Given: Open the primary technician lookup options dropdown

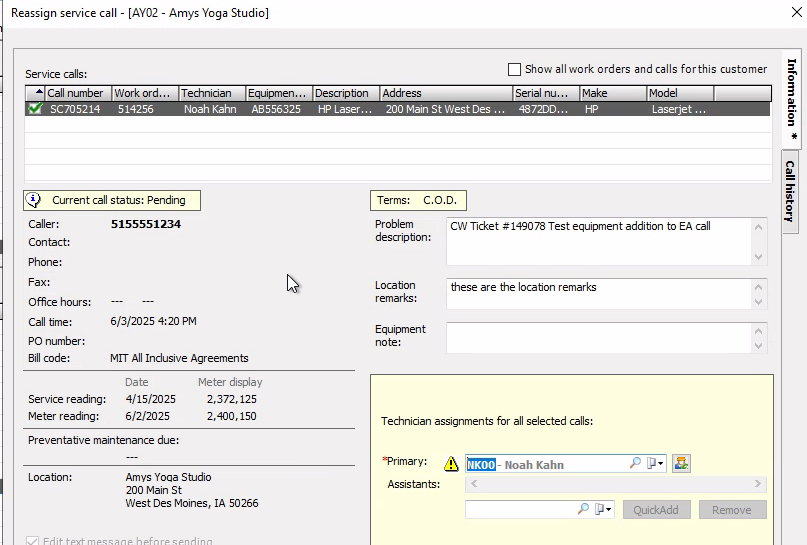Looking at the screenshot, I should [655, 463].
